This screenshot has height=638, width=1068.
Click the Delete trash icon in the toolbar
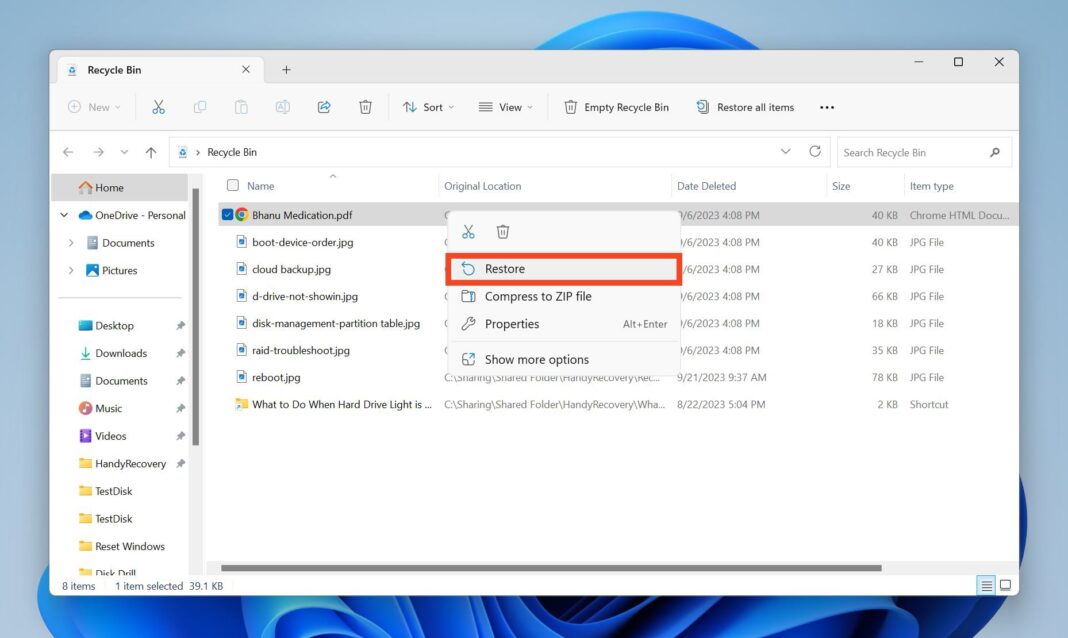[x=365, y=106]
